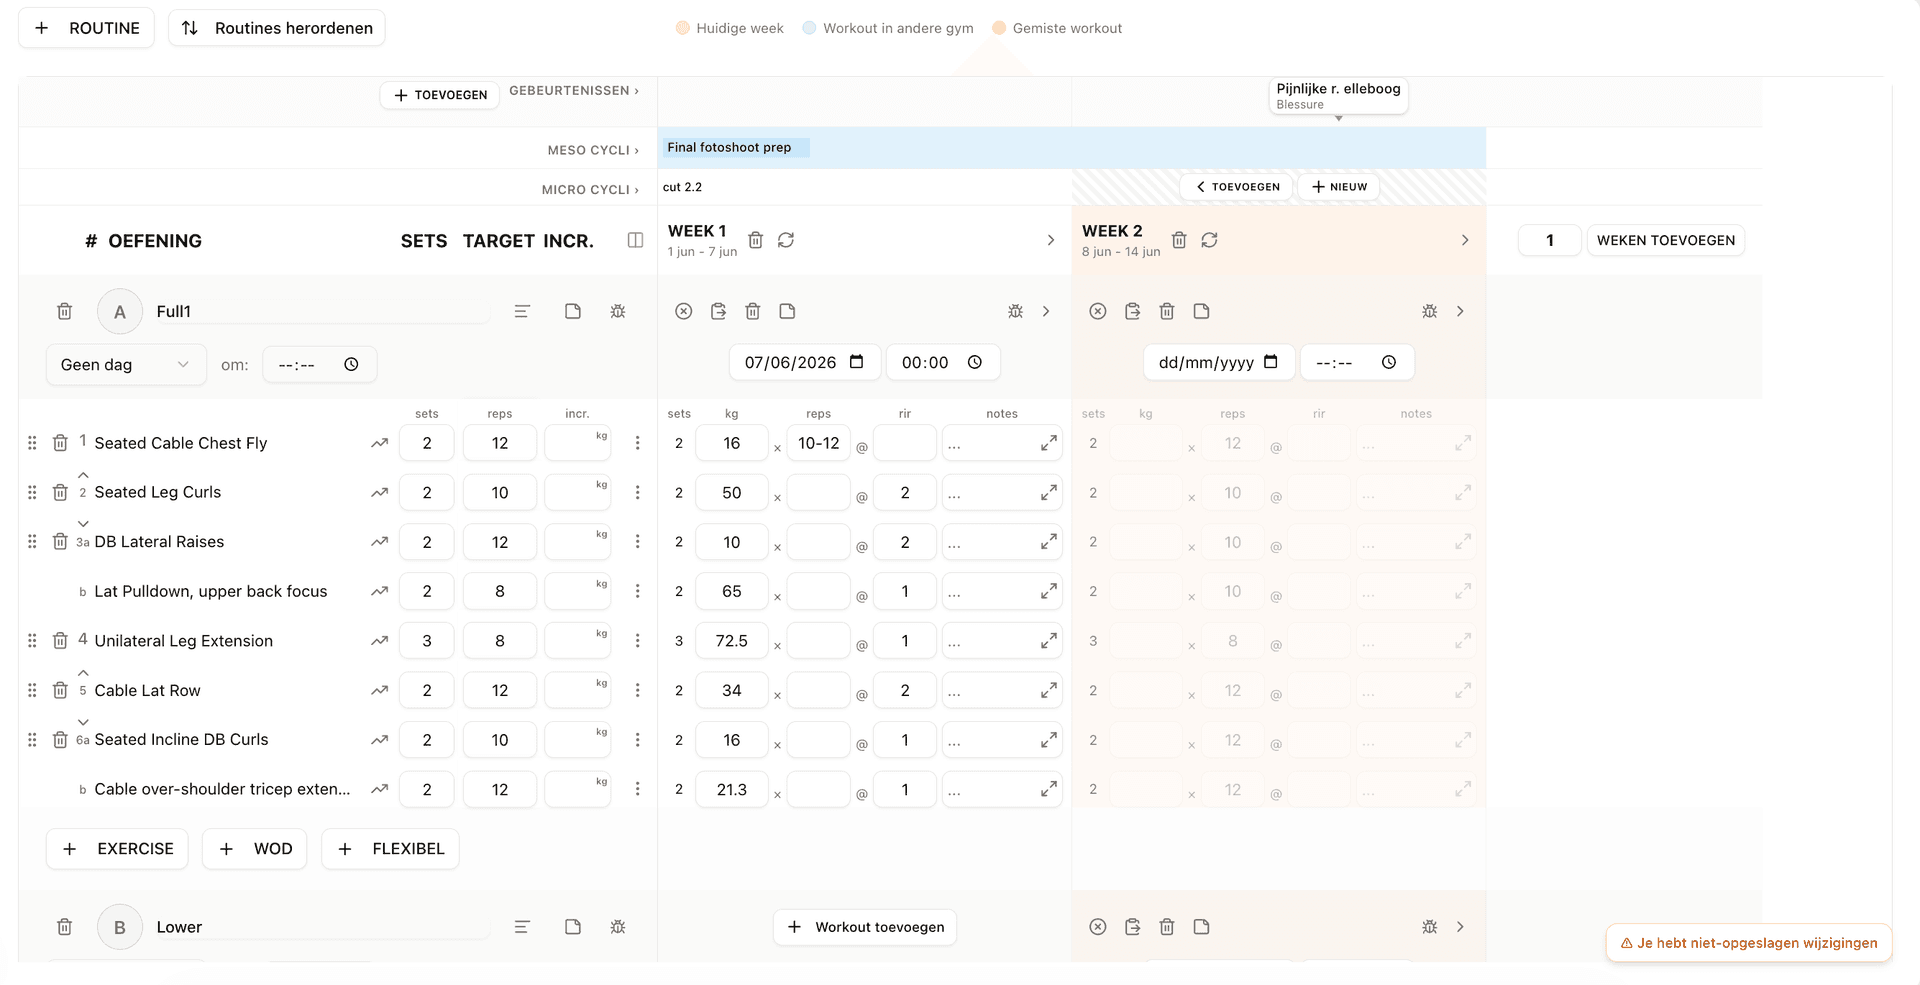Viewport: 1920px width, 985px height.
Task: Open the Week 1 Full1 workout note icon
Action: click(x=788, y=311)
